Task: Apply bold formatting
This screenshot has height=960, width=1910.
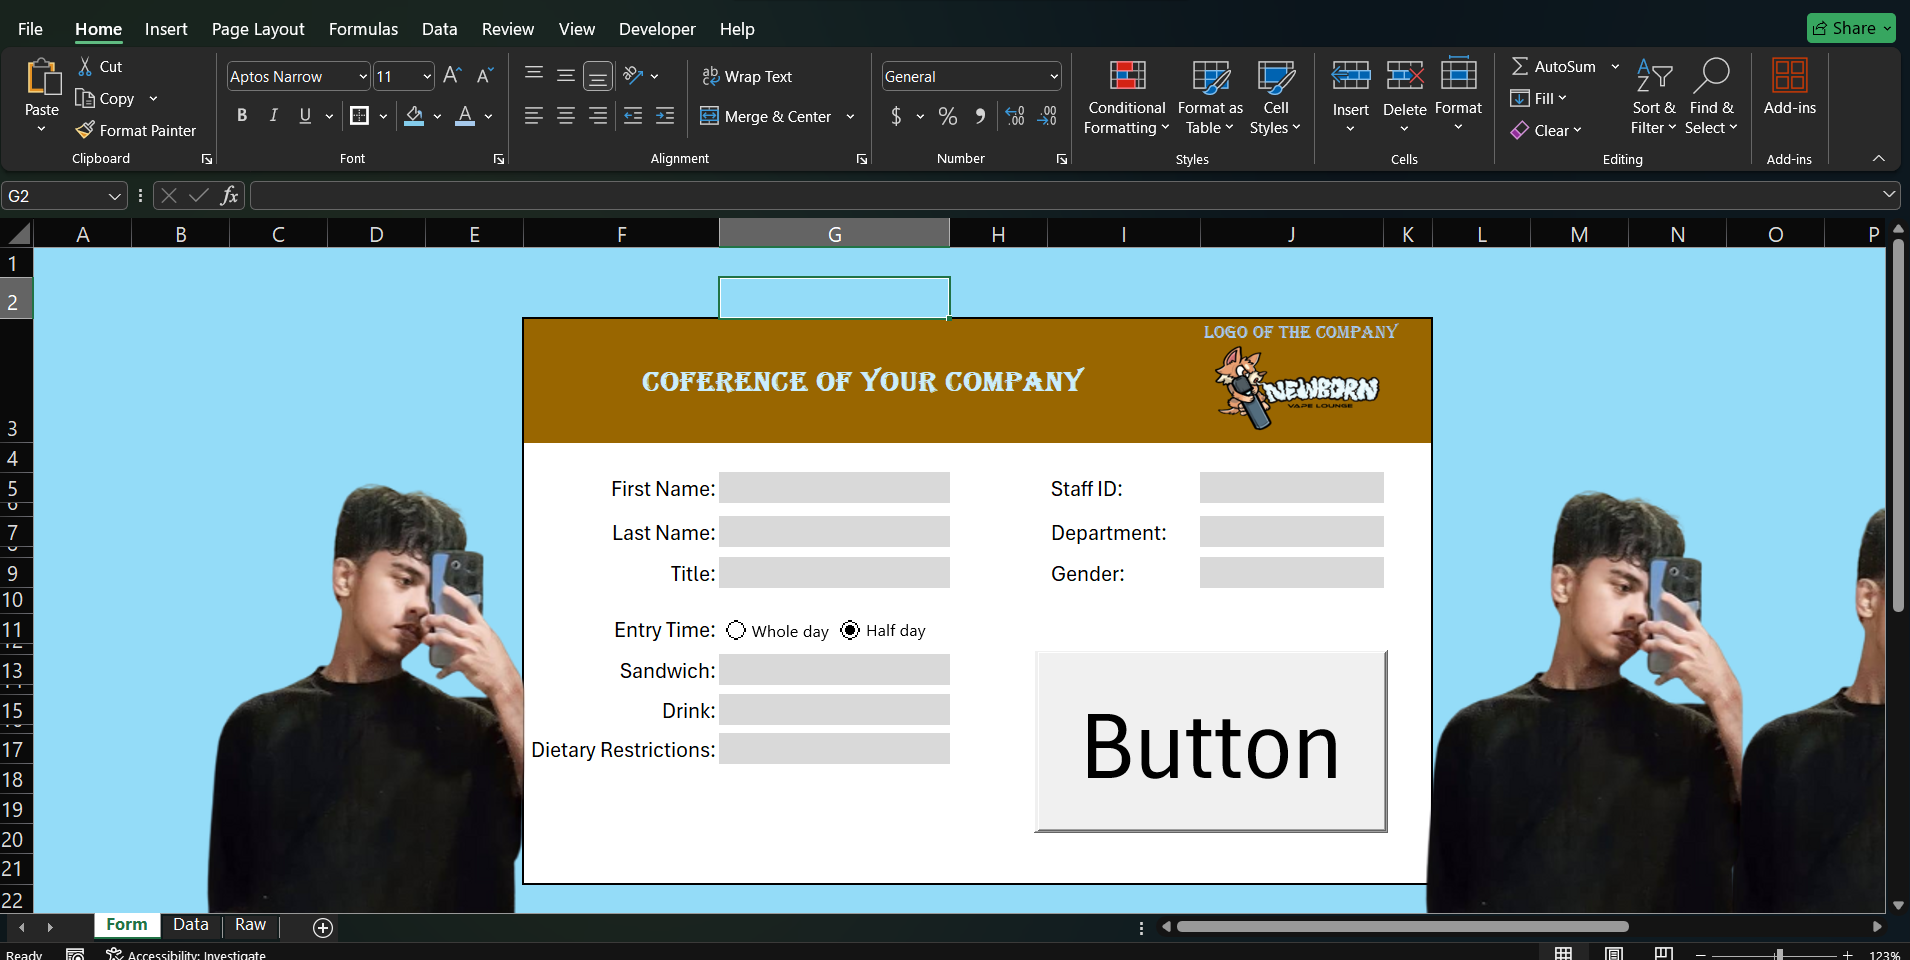Action: point(241,116)
